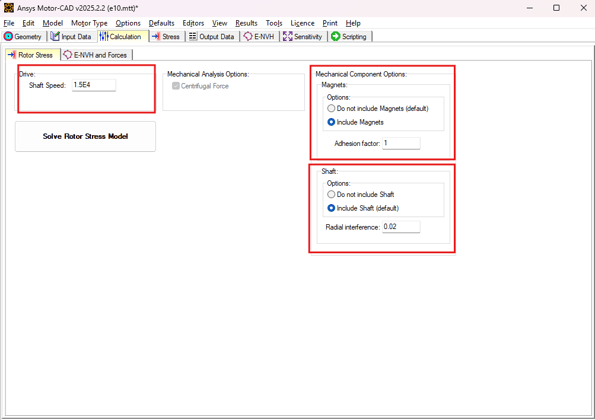
Task: Open the Geometry tab icon
Action: coord(8,36)
